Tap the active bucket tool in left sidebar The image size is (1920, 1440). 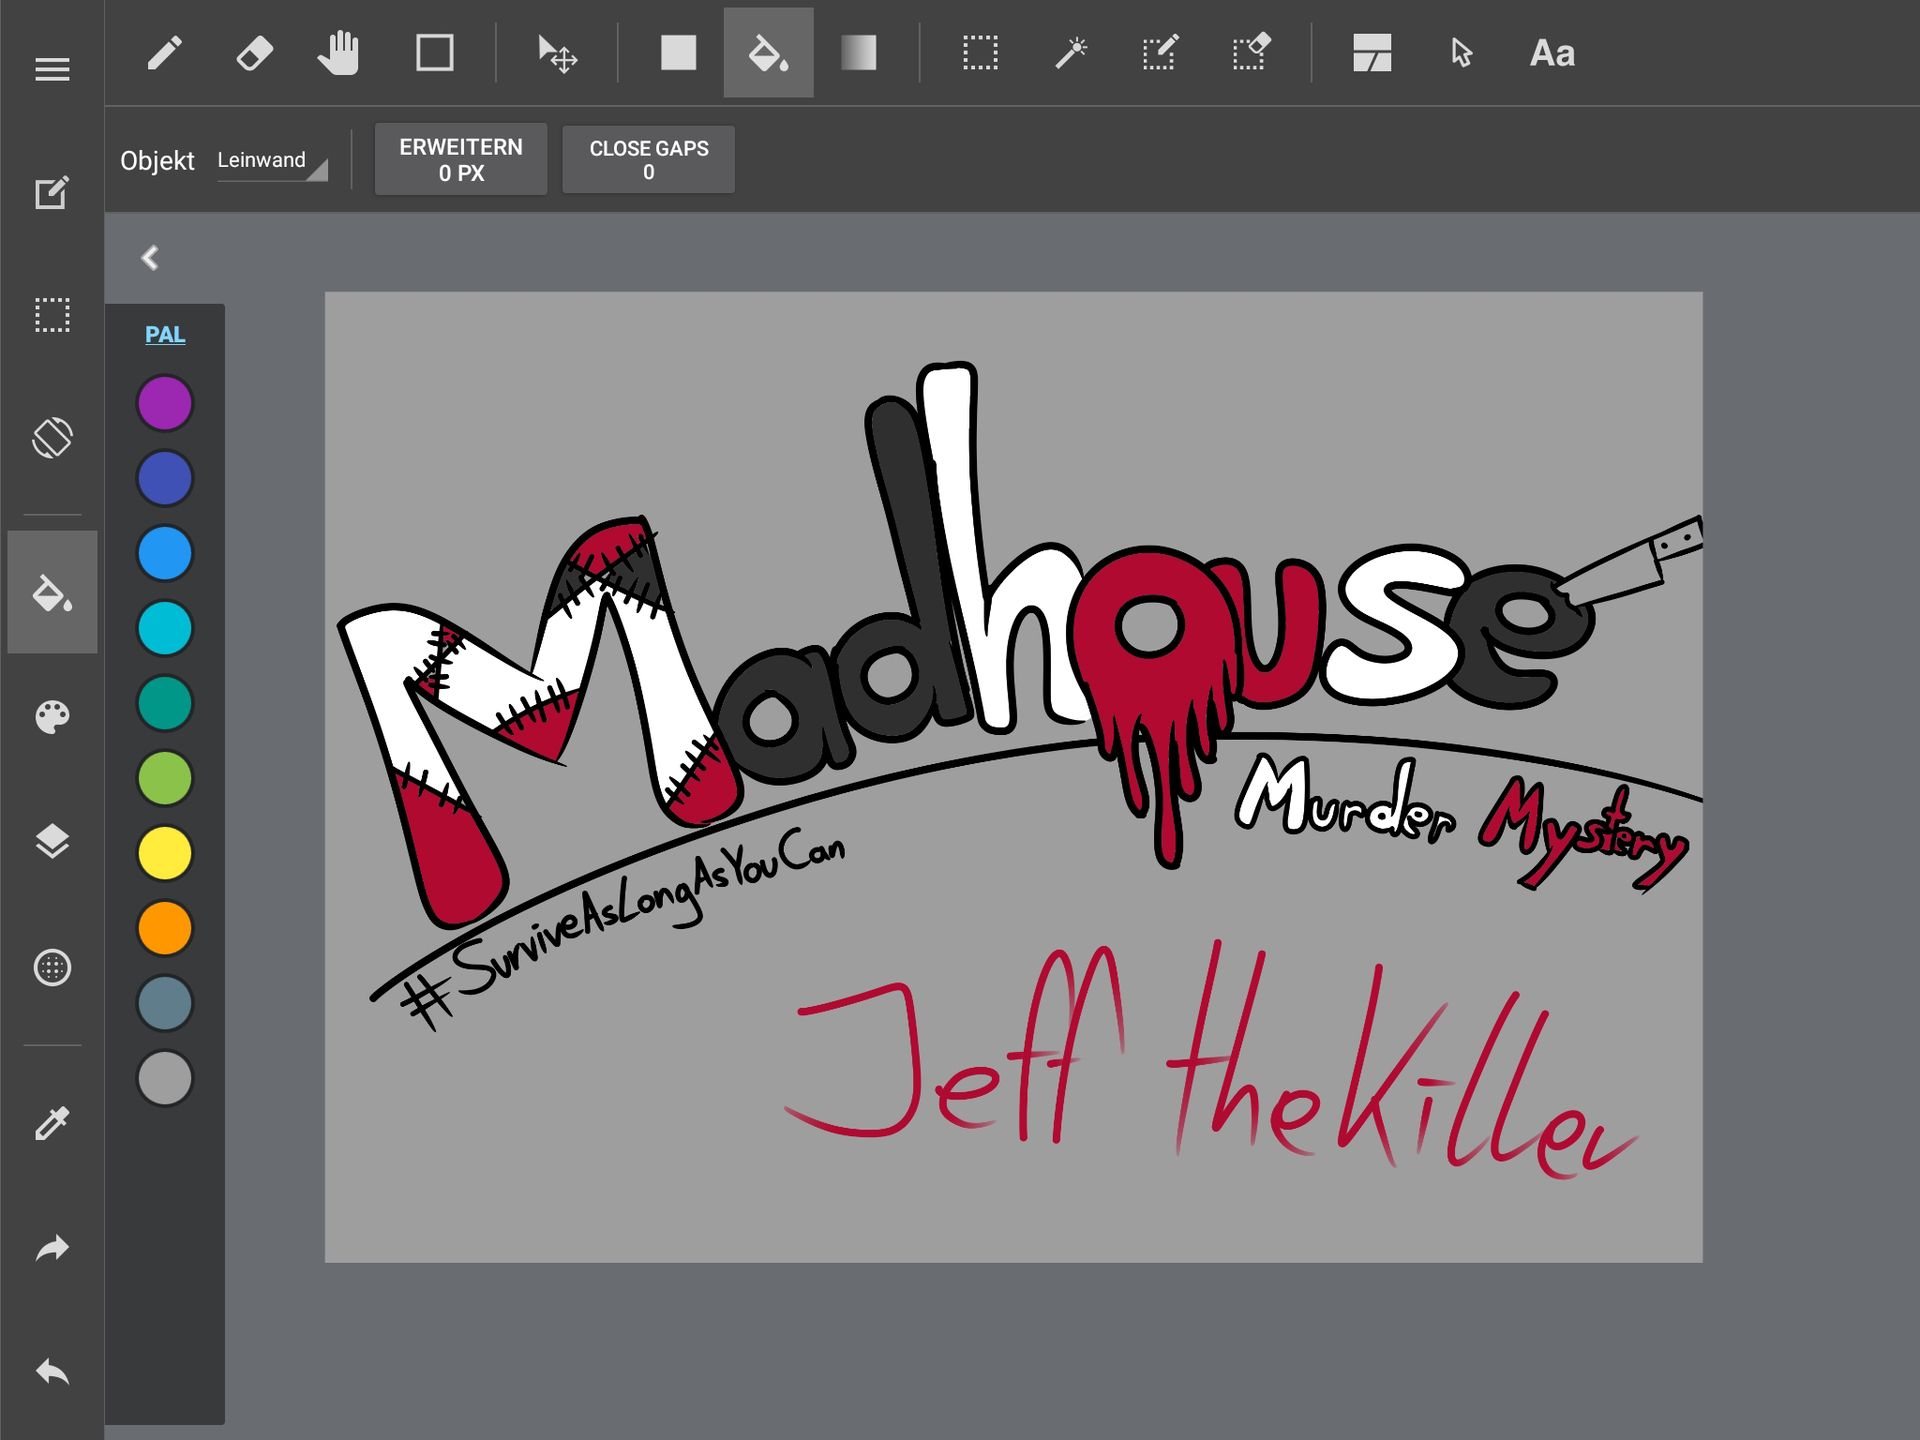[x=52, y=592]
